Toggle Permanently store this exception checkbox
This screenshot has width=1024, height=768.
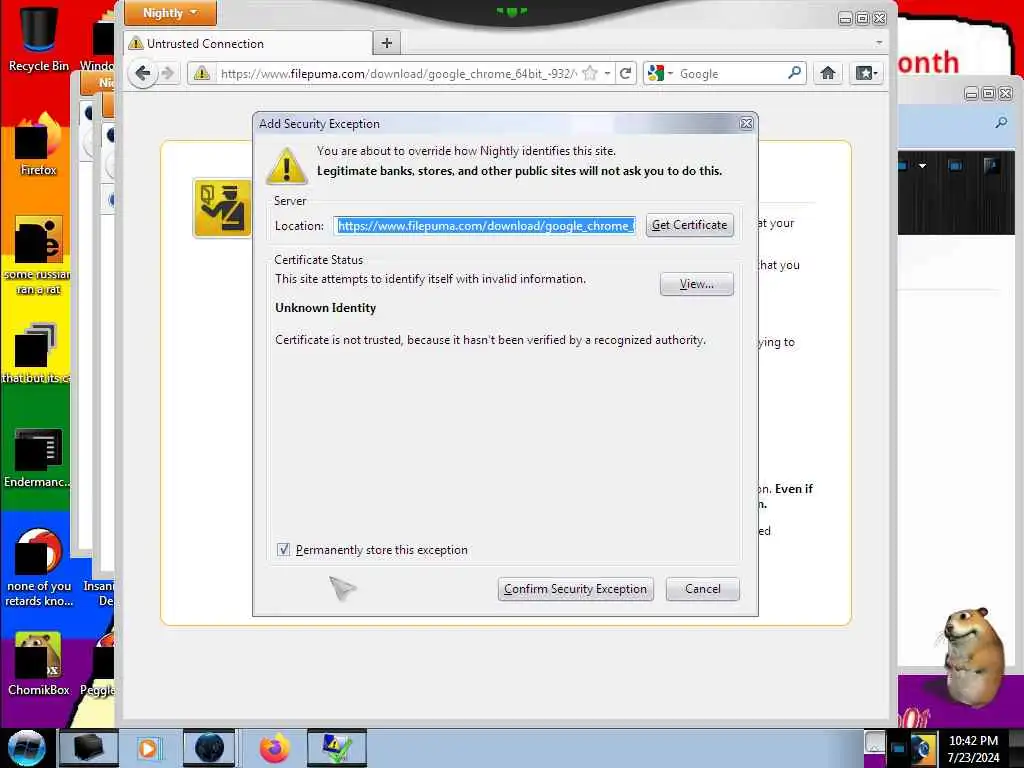click(x=283, y=550)
